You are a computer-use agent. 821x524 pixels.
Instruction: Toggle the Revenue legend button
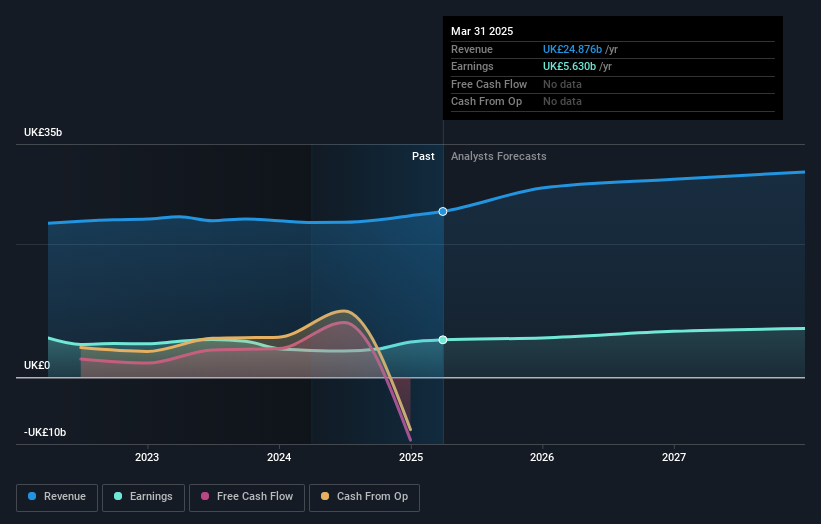pyautogui.click(x=57, y=497)
